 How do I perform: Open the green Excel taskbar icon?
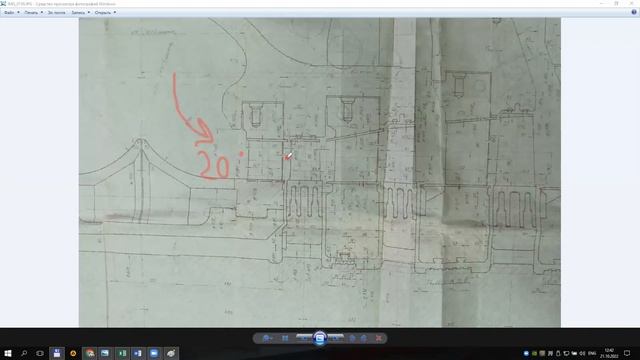click(122, 353)
